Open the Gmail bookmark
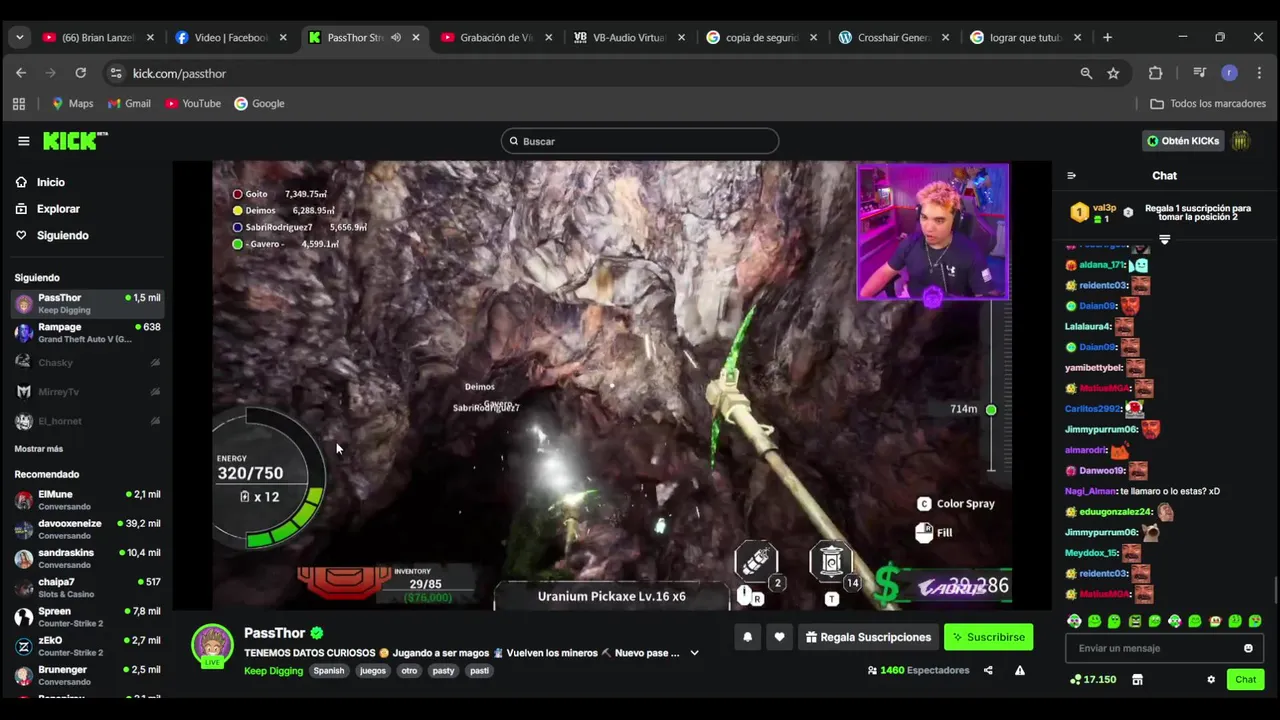Image resolution: width=1280 pixels, height=720 pixels. [129, 104]
